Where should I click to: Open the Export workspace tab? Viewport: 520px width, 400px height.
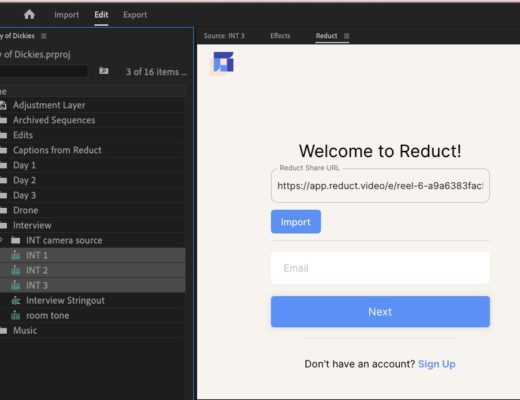coord(135,15)
